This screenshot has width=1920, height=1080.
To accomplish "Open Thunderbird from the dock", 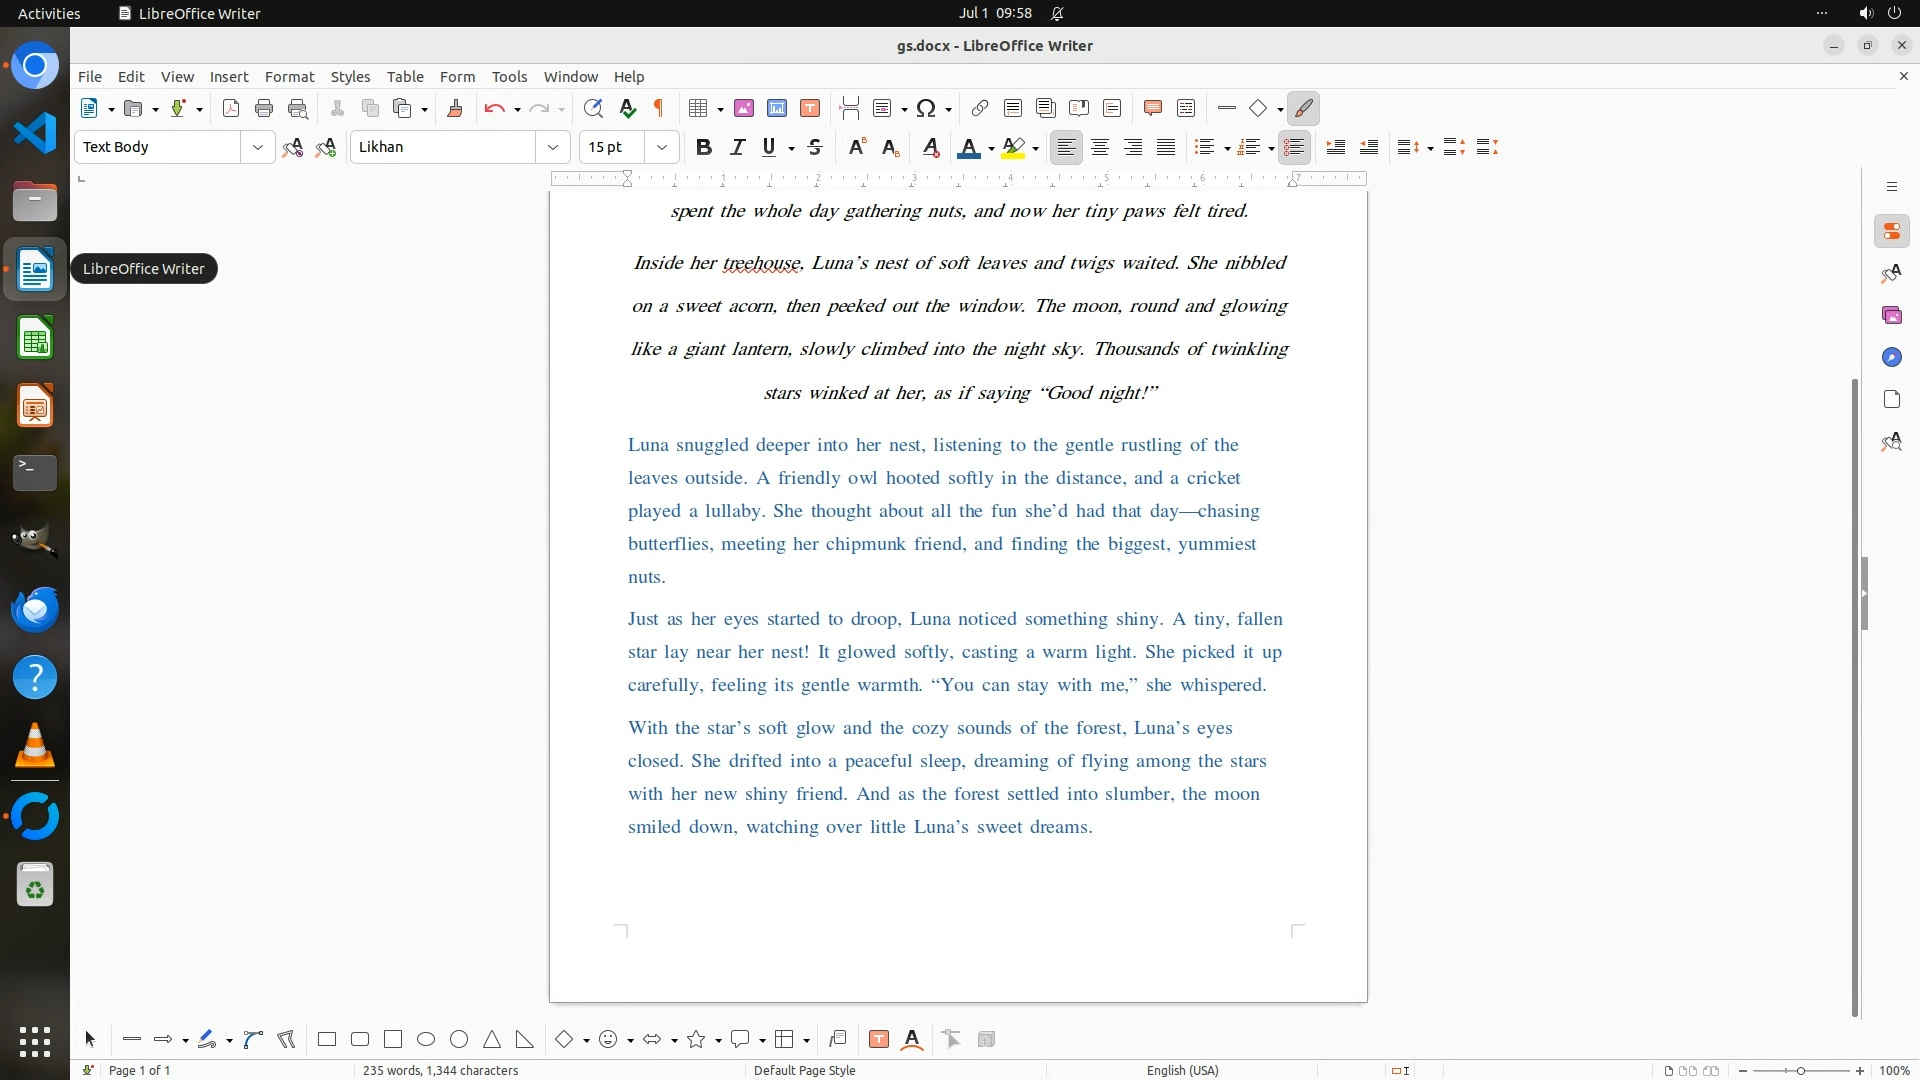I will [35, 609].
